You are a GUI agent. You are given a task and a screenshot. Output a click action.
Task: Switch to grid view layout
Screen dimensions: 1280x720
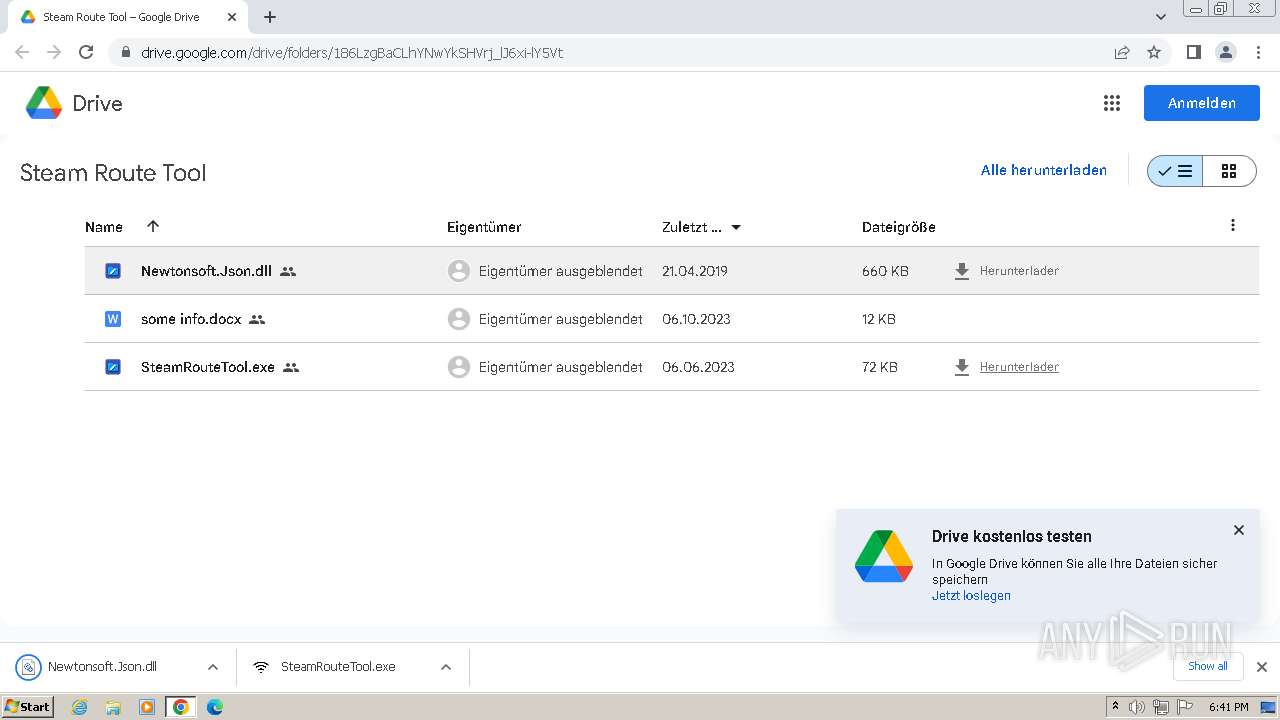point(1229,171)
